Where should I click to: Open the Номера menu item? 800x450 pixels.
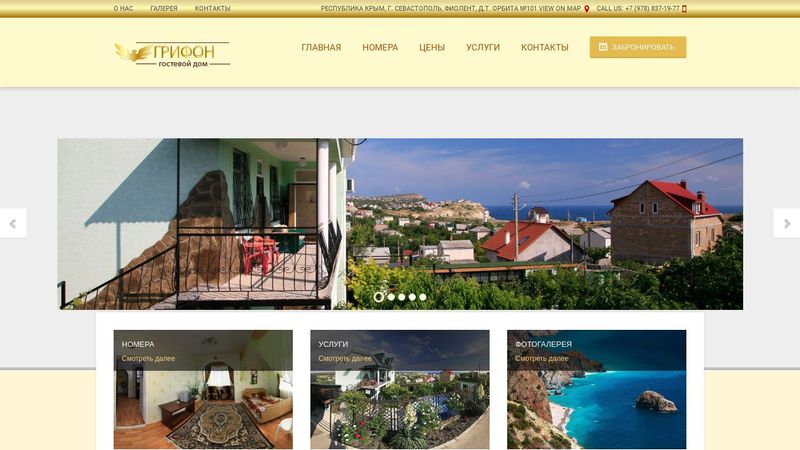[380, 47]
